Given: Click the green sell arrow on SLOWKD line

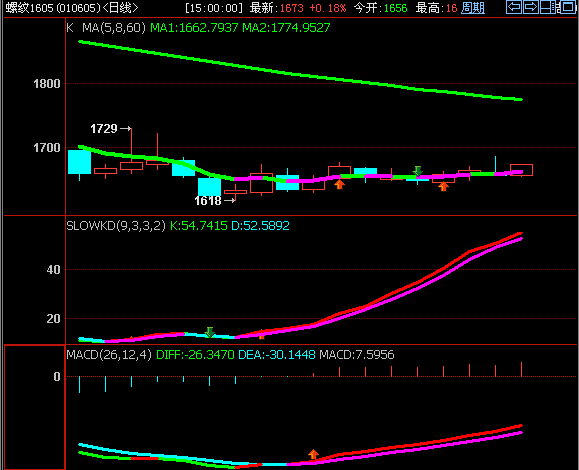Looking at the screenshot, I should [210, 332].
